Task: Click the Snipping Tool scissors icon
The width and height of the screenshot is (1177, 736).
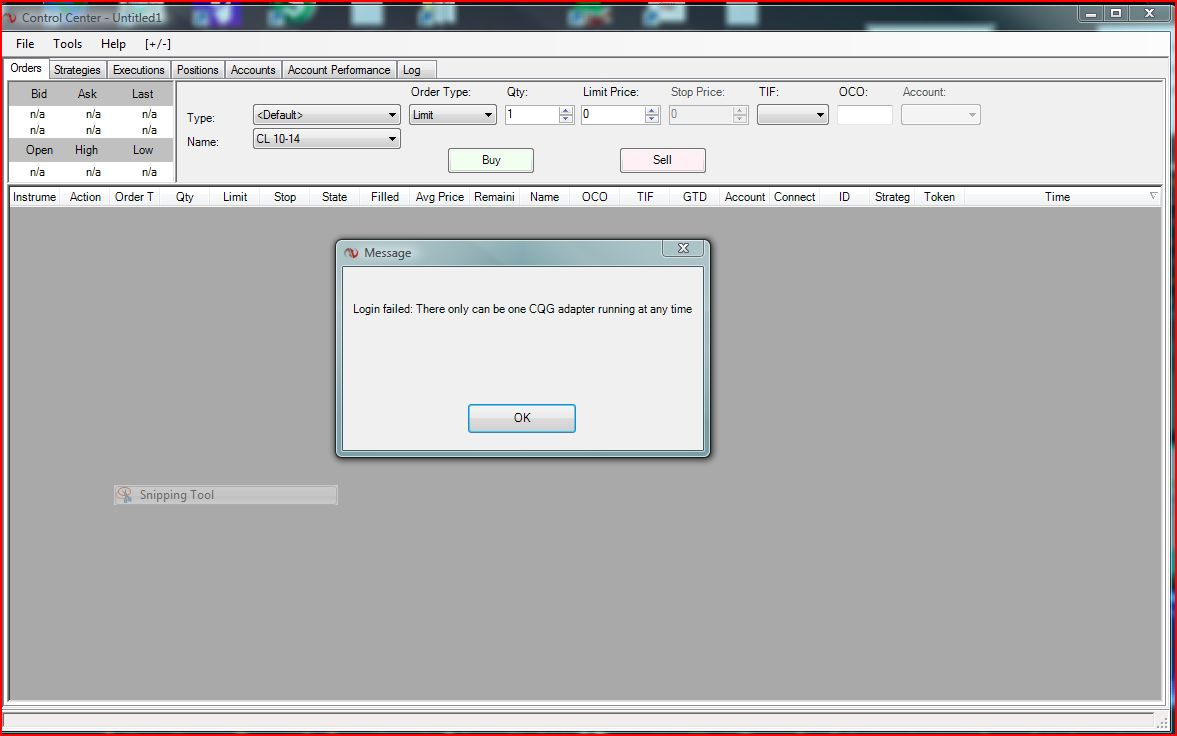Action: click(125, 494)
